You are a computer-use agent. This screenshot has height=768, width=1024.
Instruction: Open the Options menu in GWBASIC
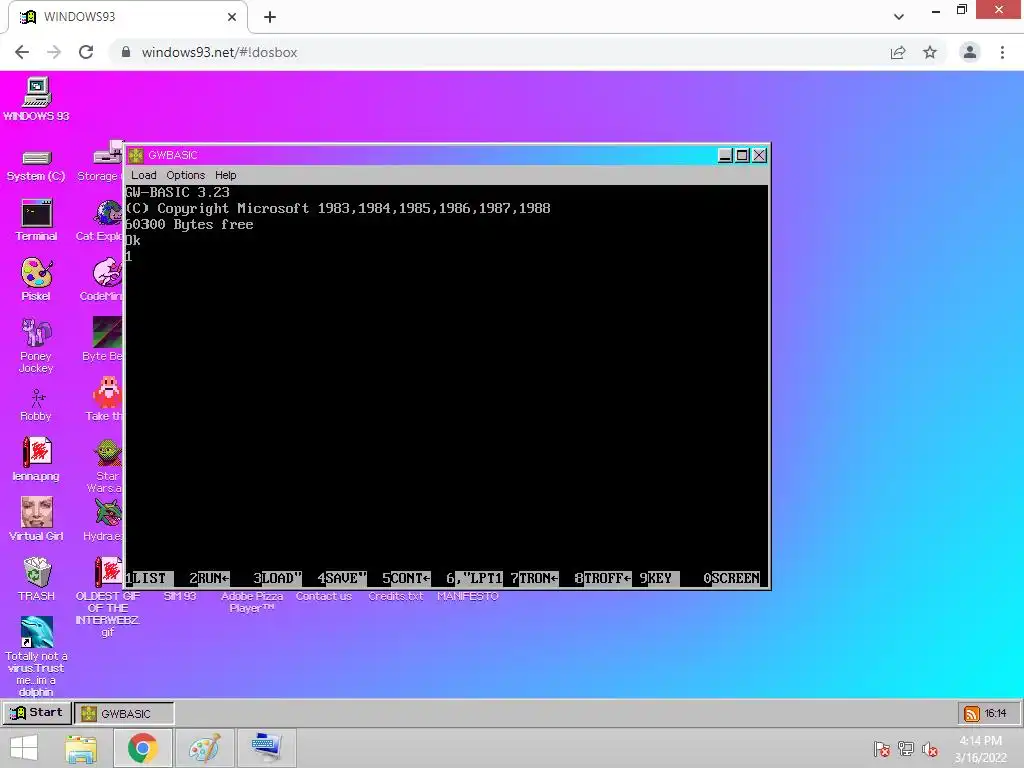coord(185,175)
